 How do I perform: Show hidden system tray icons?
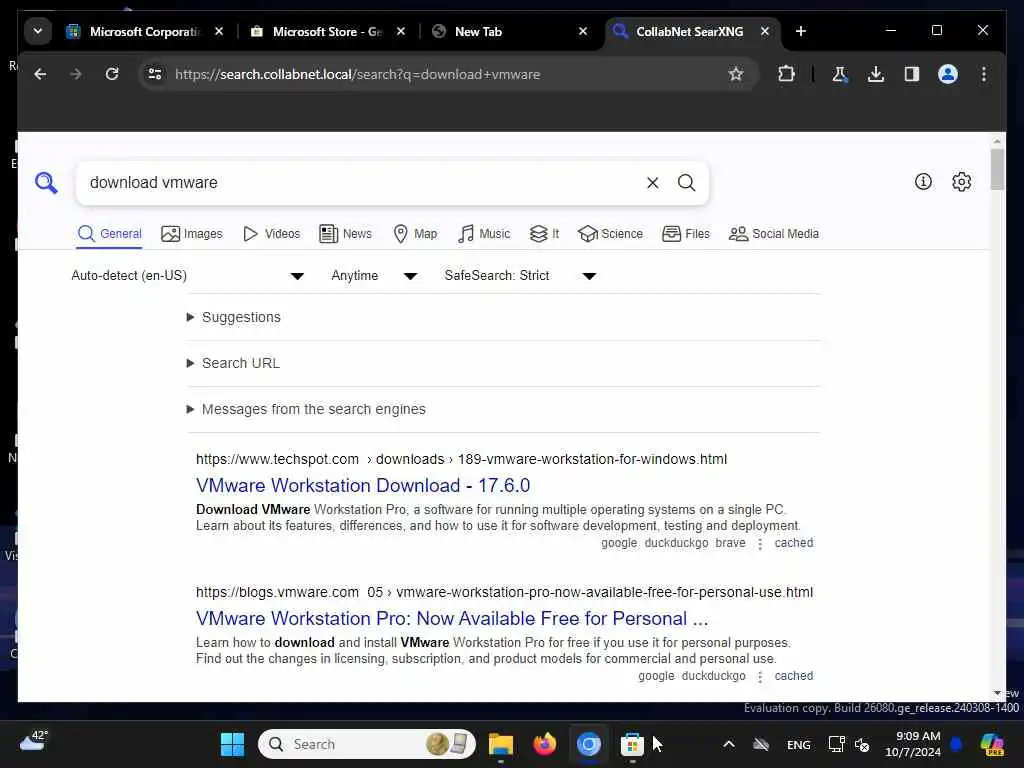[729, 744]
